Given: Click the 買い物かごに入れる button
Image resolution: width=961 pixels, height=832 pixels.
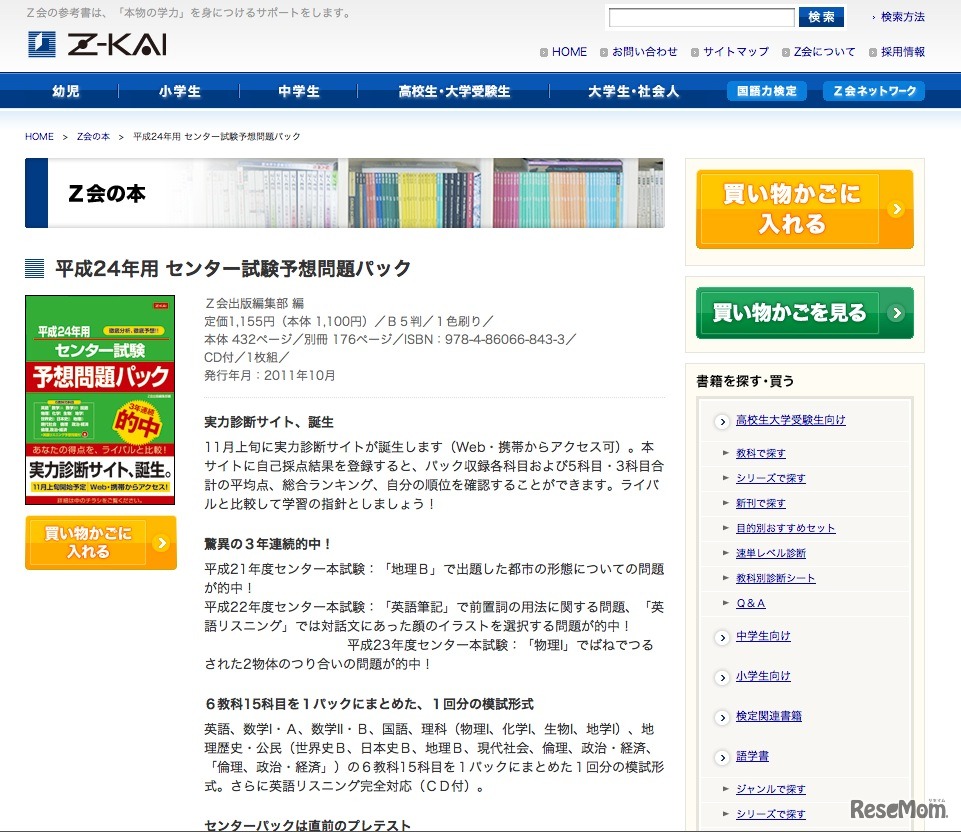Looking at the screenshot, I should click(x=100, y=542).
